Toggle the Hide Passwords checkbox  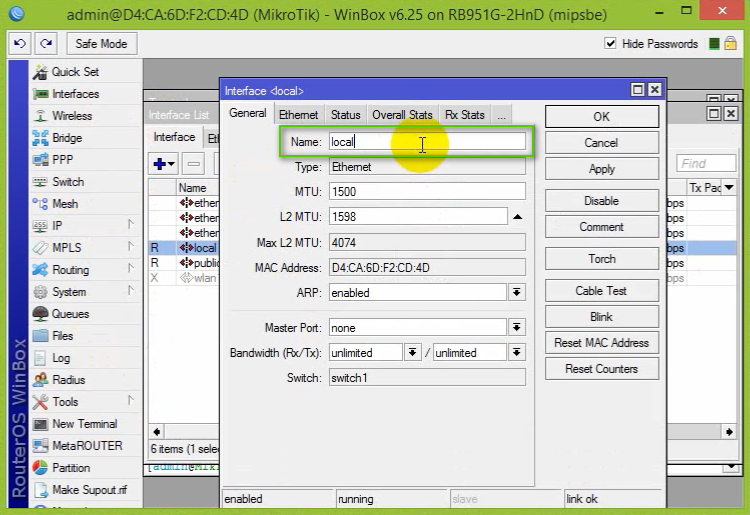click(610, 44)
